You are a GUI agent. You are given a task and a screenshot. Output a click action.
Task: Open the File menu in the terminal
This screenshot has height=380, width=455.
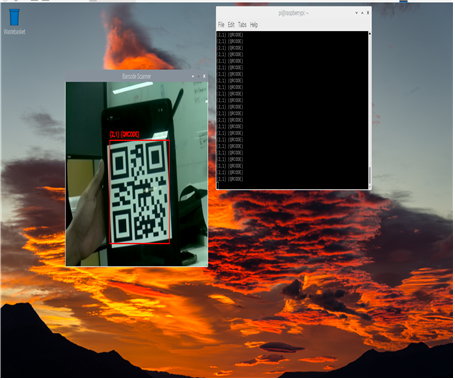tap(221, 25)
